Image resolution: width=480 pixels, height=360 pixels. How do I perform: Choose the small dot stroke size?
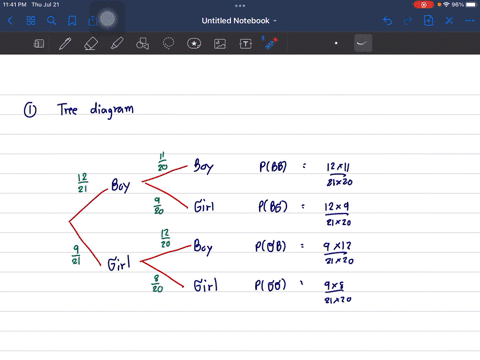point(336,43)
